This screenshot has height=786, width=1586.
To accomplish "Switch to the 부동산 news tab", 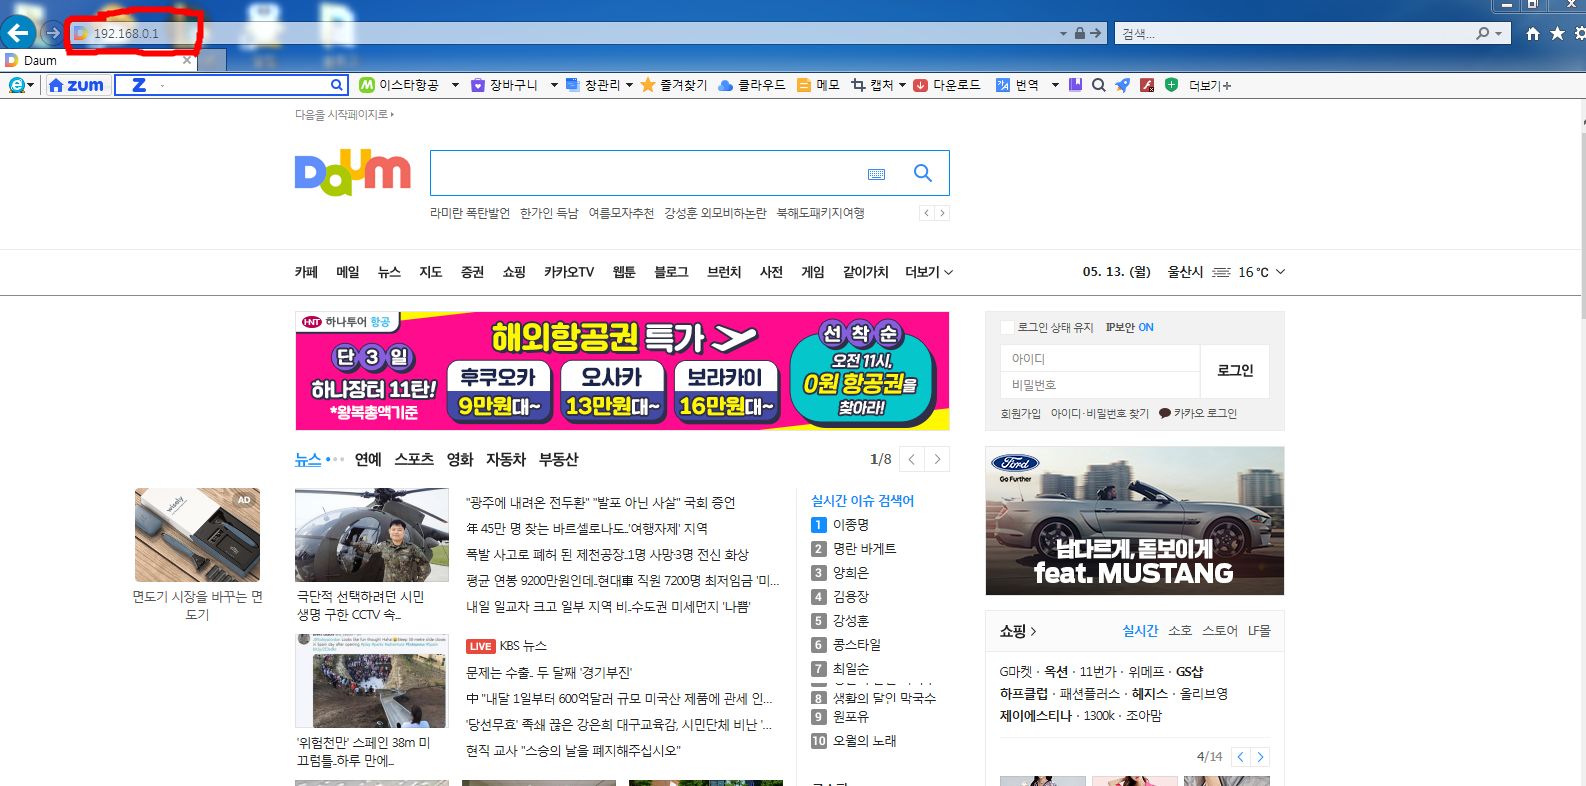I will click(x=558, y=459).
